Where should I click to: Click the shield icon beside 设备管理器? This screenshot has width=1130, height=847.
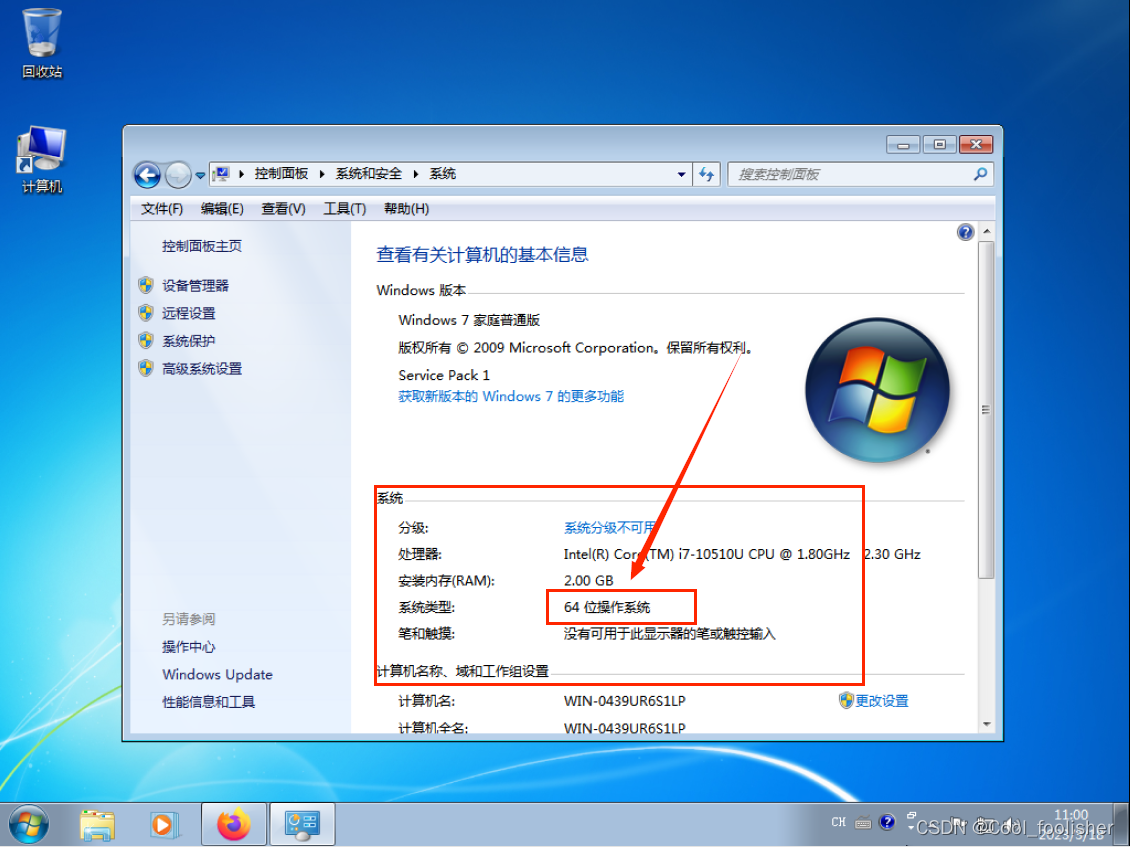click(x=146, y=285)
